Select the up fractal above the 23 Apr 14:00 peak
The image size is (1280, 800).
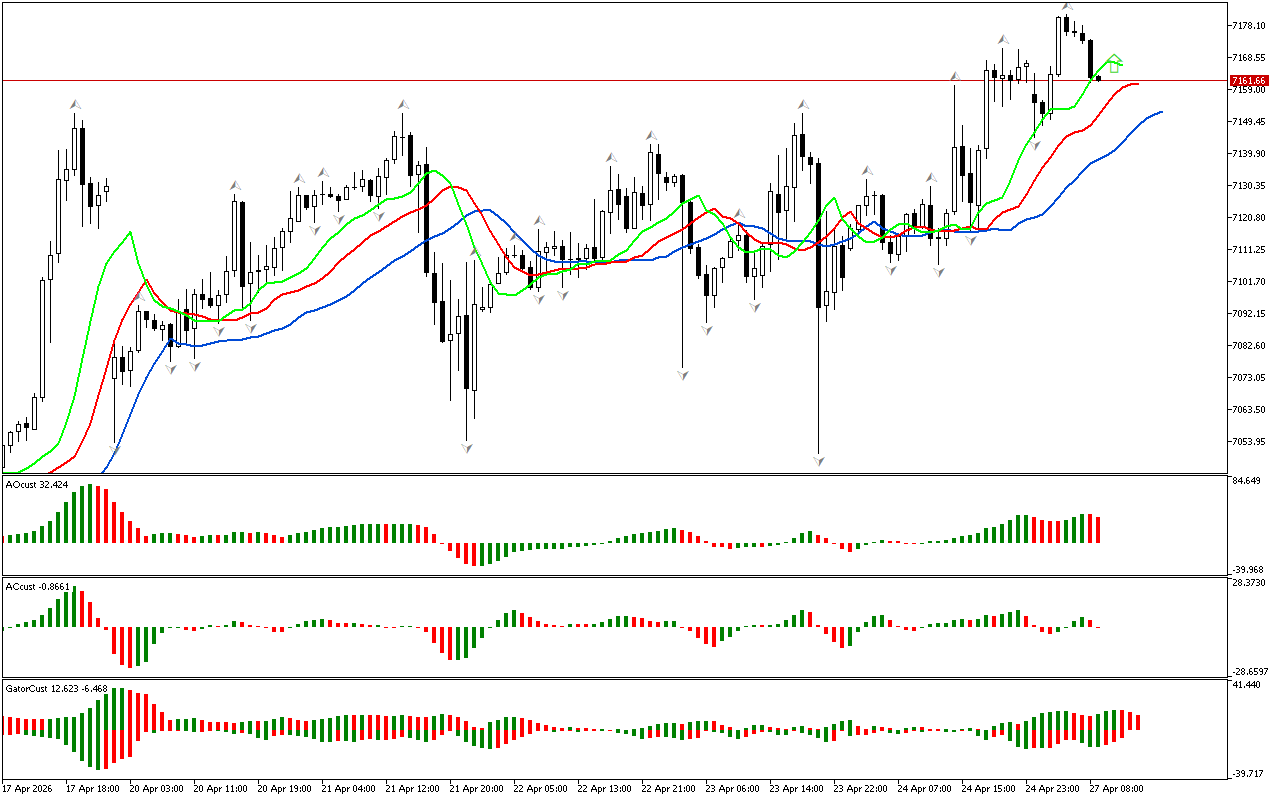point(803,103)
